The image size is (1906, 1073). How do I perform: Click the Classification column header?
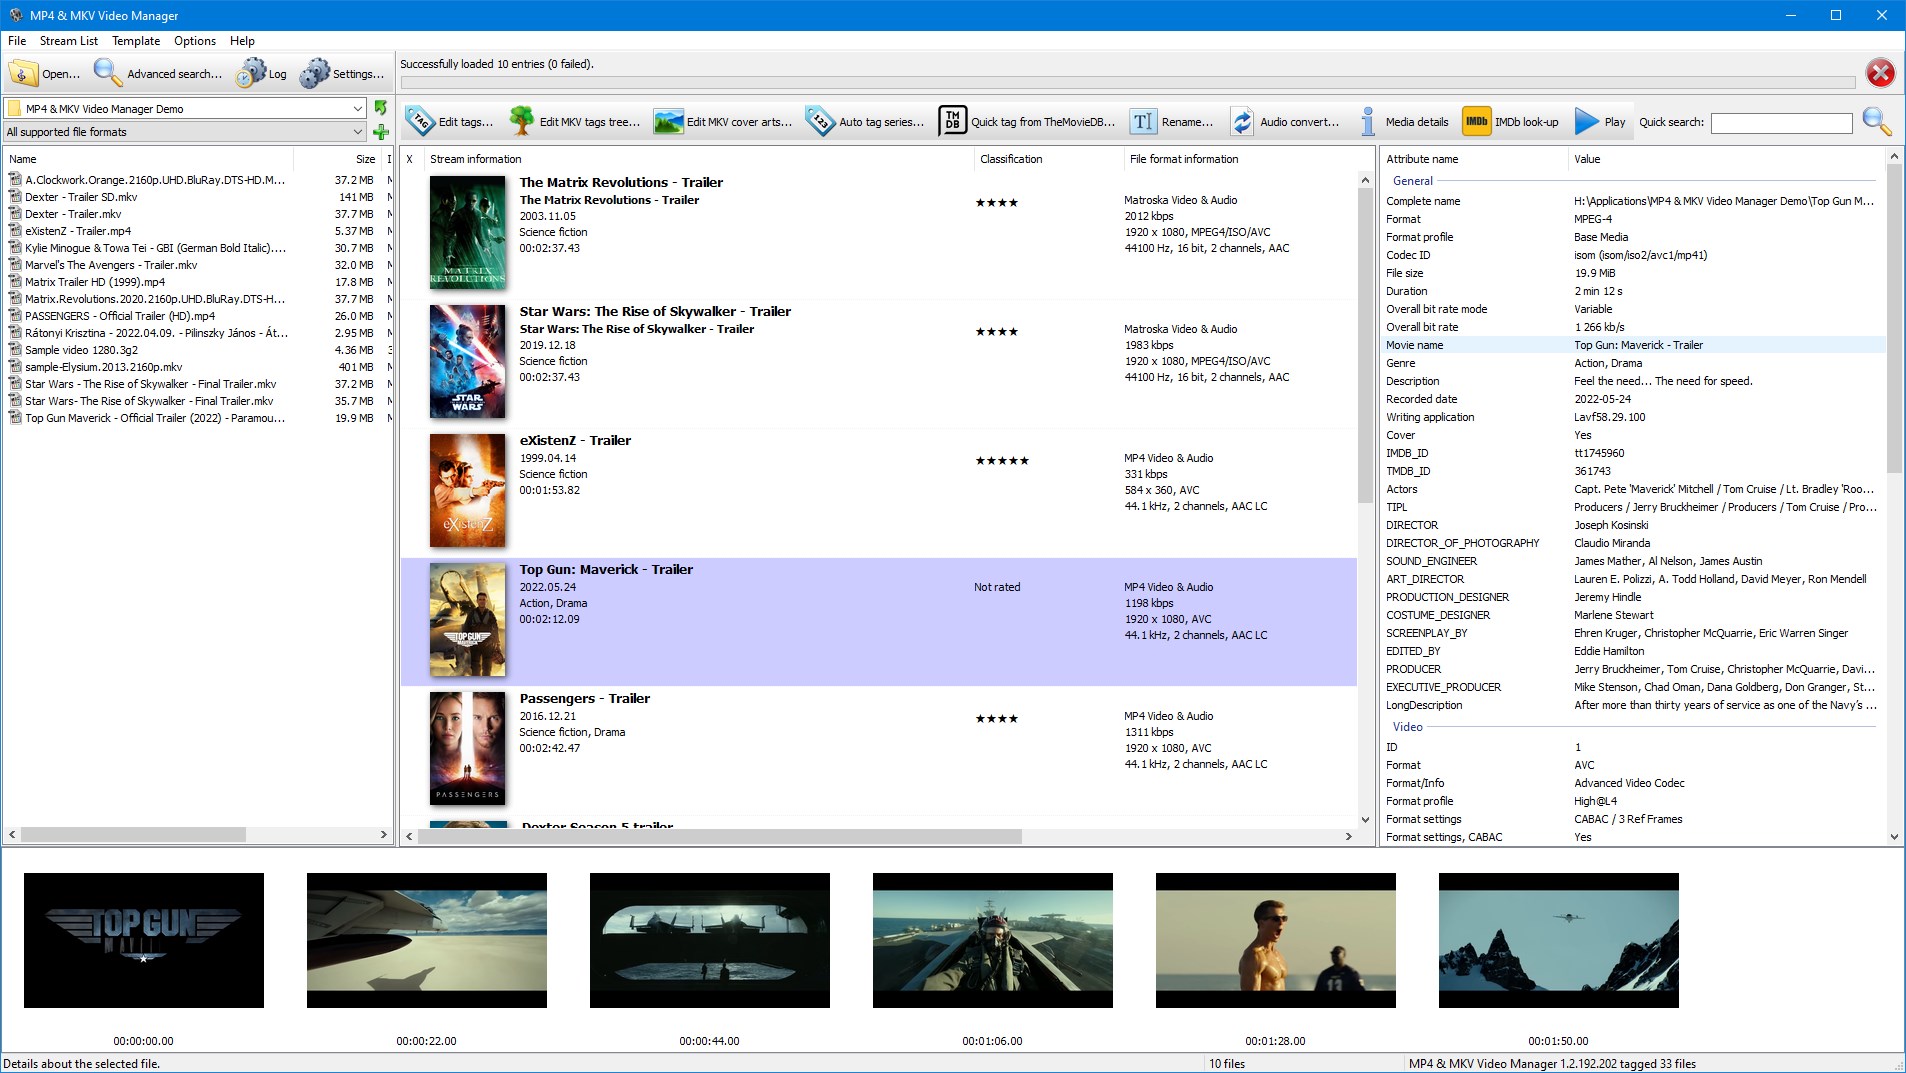[1048, 159]
